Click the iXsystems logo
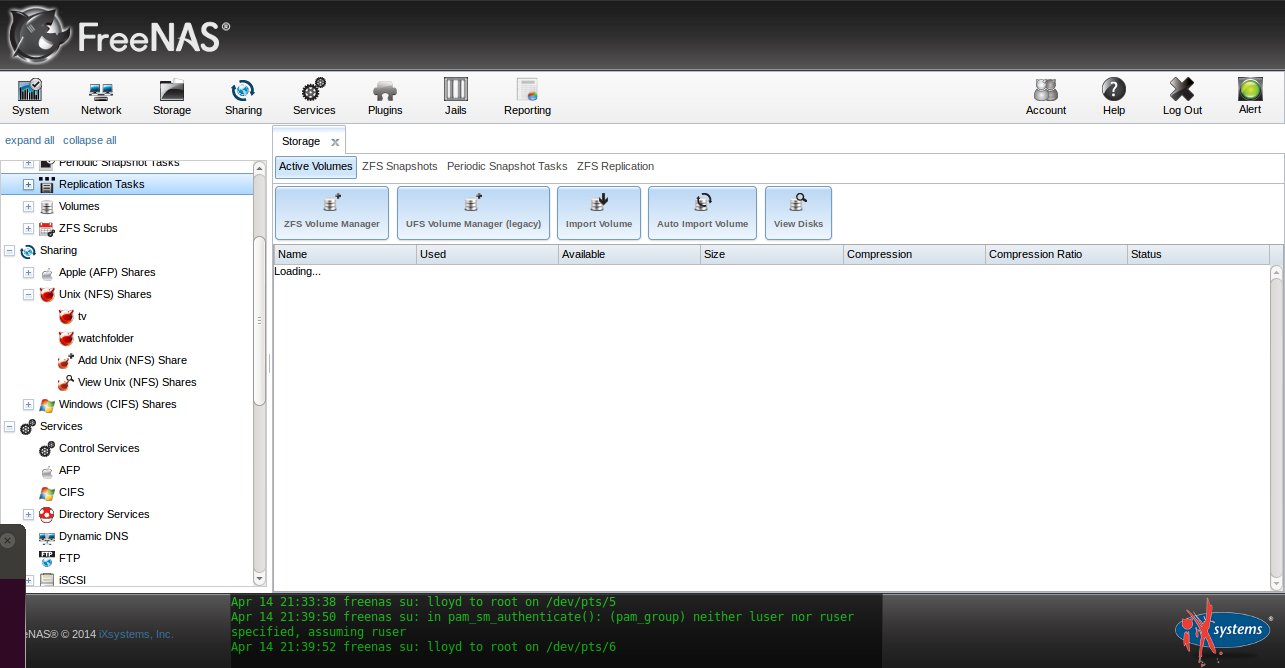1285x668 pixels. pyautogui.click(x=1223, y=631)
